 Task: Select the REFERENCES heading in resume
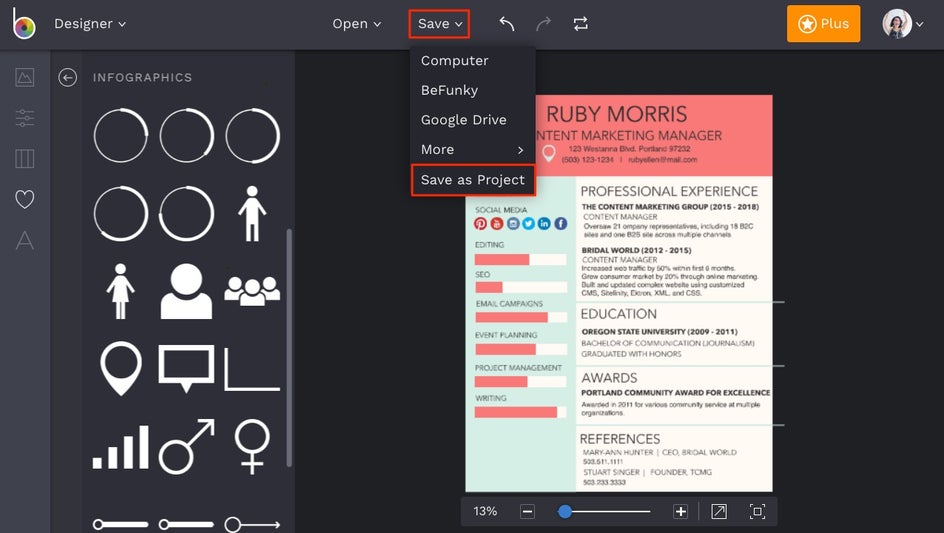(x=620, y=438)
